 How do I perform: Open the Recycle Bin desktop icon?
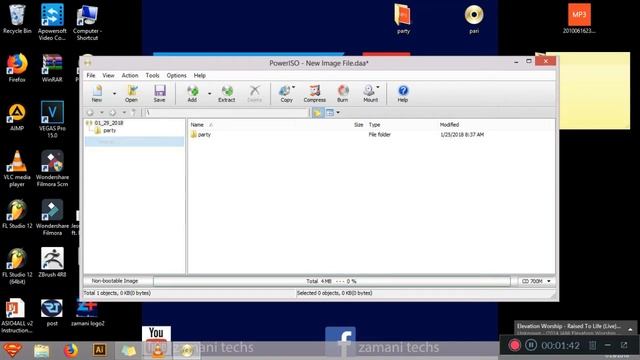point(17,19)
